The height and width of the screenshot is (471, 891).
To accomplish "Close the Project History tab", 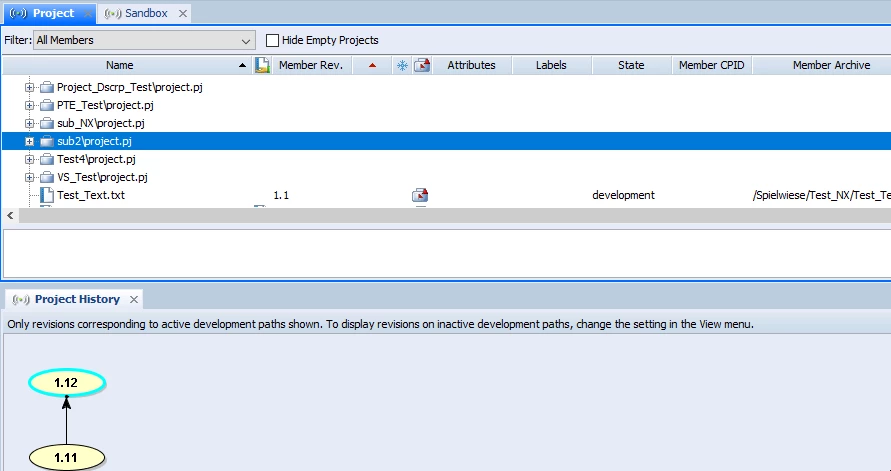I will 134,299.
